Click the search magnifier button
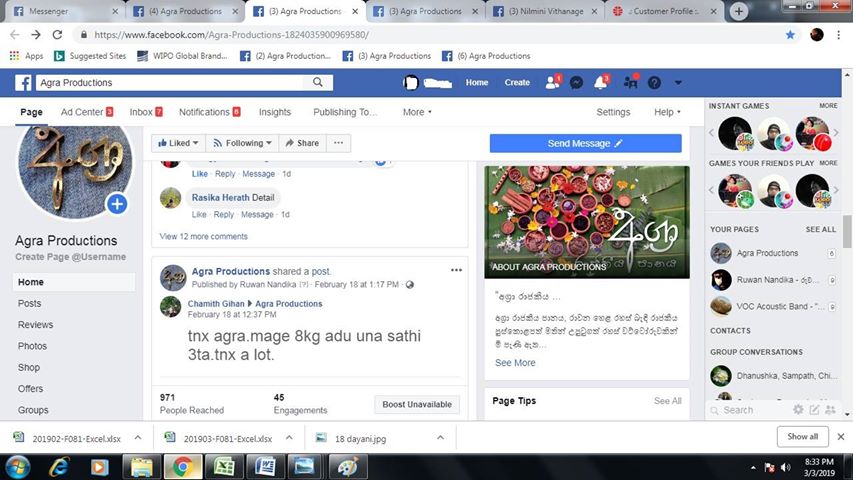 [318, 82]
